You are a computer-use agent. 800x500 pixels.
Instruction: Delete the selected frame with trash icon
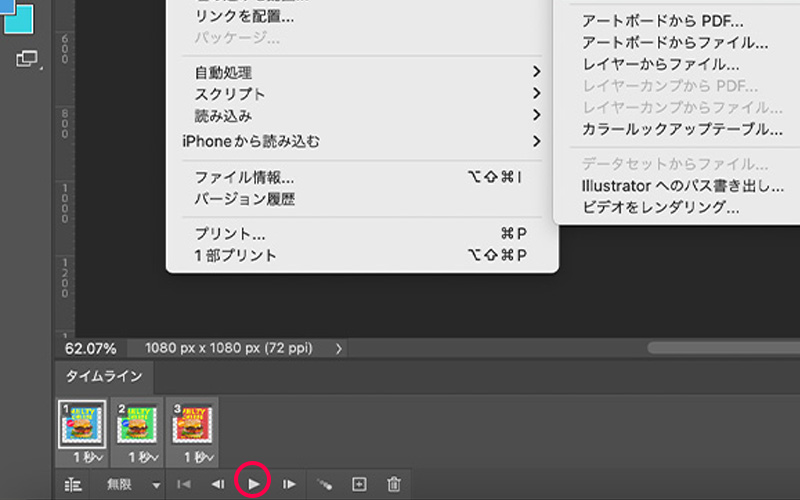pos(394,484)
